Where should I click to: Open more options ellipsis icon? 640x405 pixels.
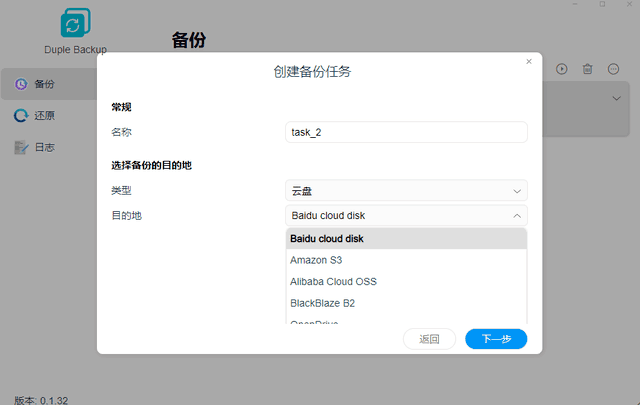(x=613, y=69)
